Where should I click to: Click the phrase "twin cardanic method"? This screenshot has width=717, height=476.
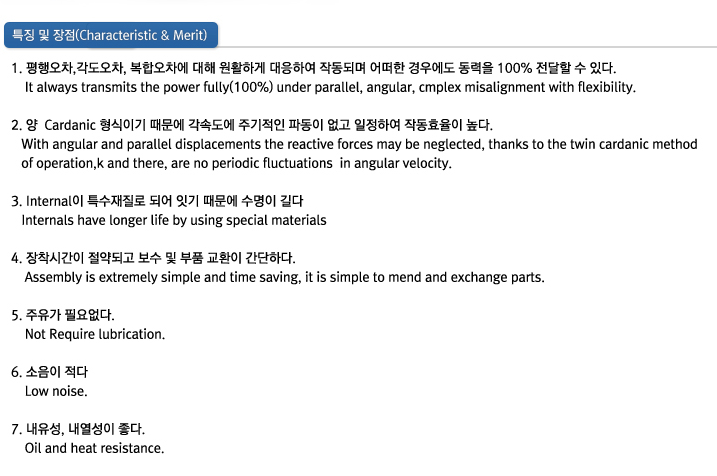tap(634, 144)
